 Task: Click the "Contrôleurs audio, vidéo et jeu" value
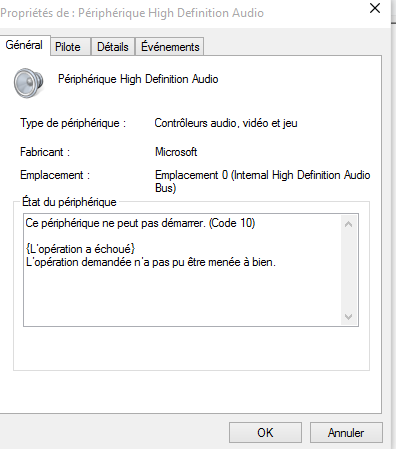coord(226,123)
